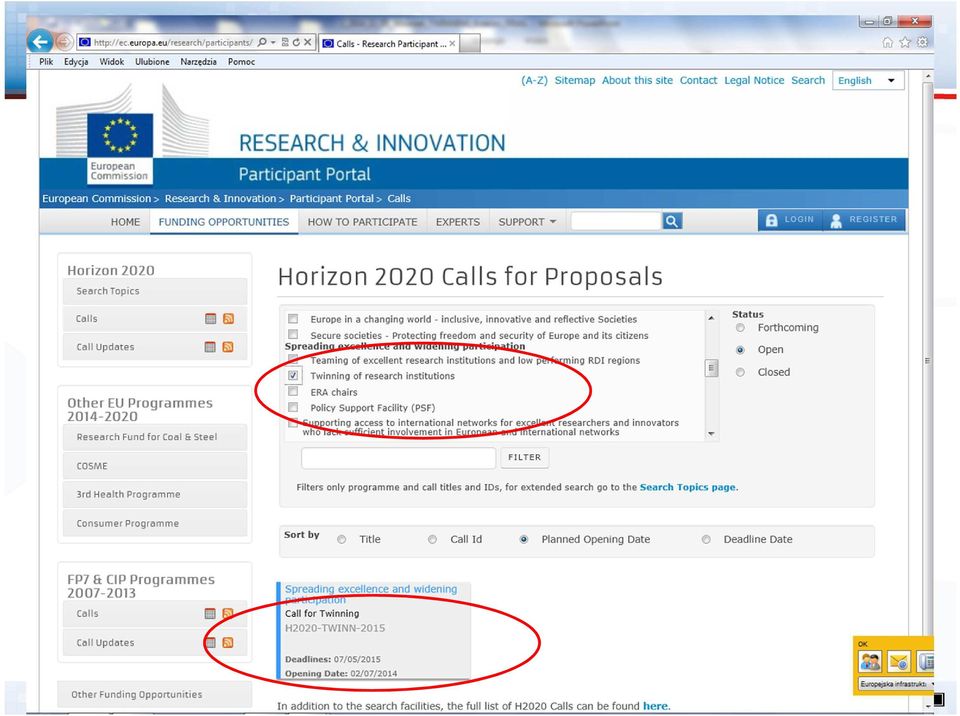Open the favorites star icon
The width and height of the screenshot is (960, 716).
pyautogui.click(x=905, y=42)
